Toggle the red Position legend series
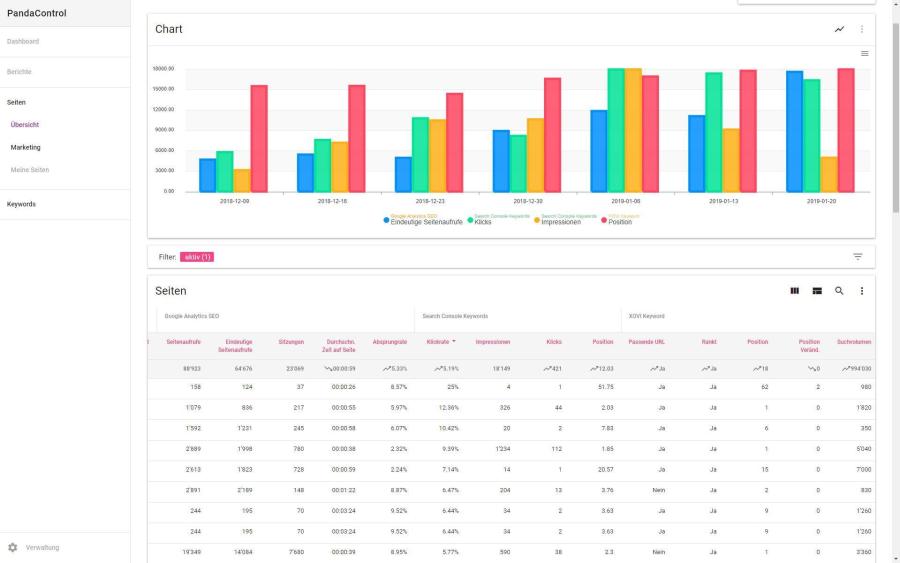Image resolution: width=900 pixels, height=563 pixels. [618, 221]
